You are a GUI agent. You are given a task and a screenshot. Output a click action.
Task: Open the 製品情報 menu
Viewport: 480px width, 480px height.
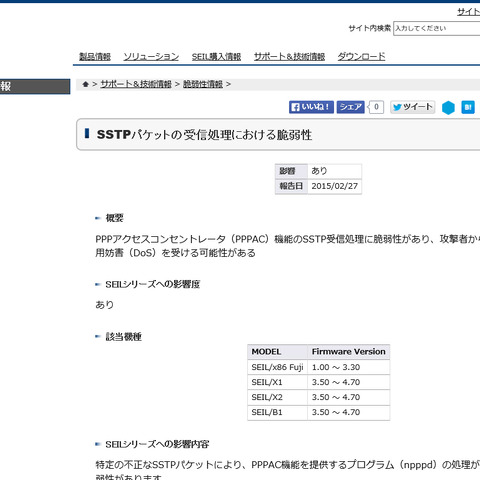click(95, 56)
